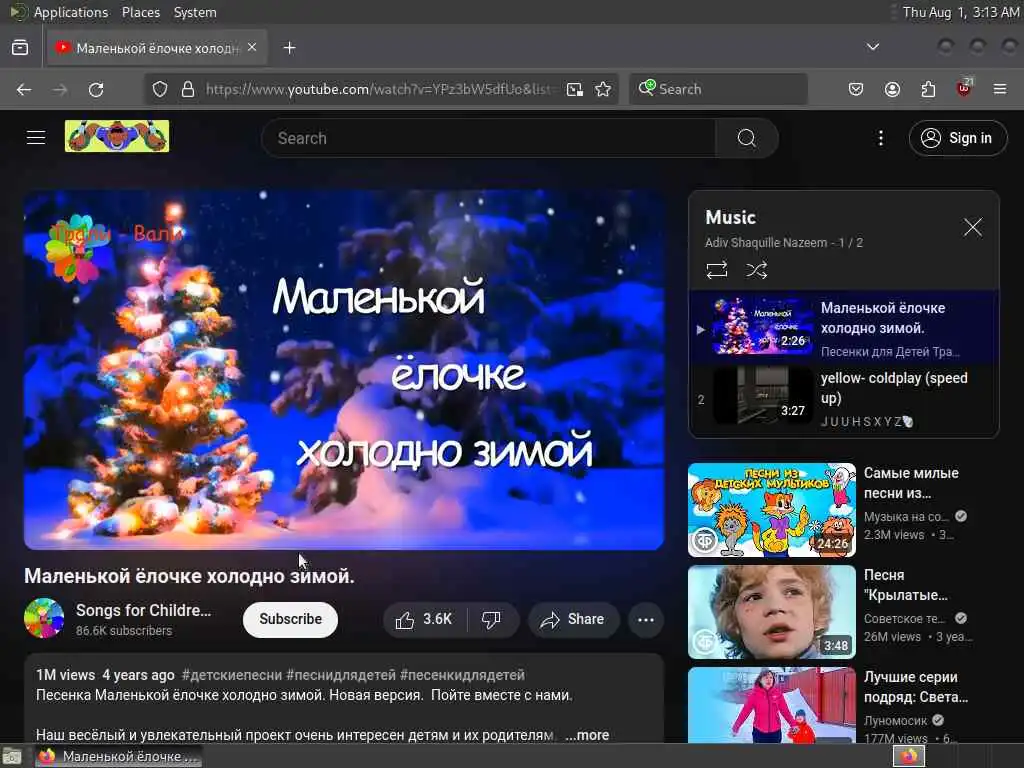Toggle shuffle playlist button
The height and width of the screenshot is (768, 1024).
point(756,270)
